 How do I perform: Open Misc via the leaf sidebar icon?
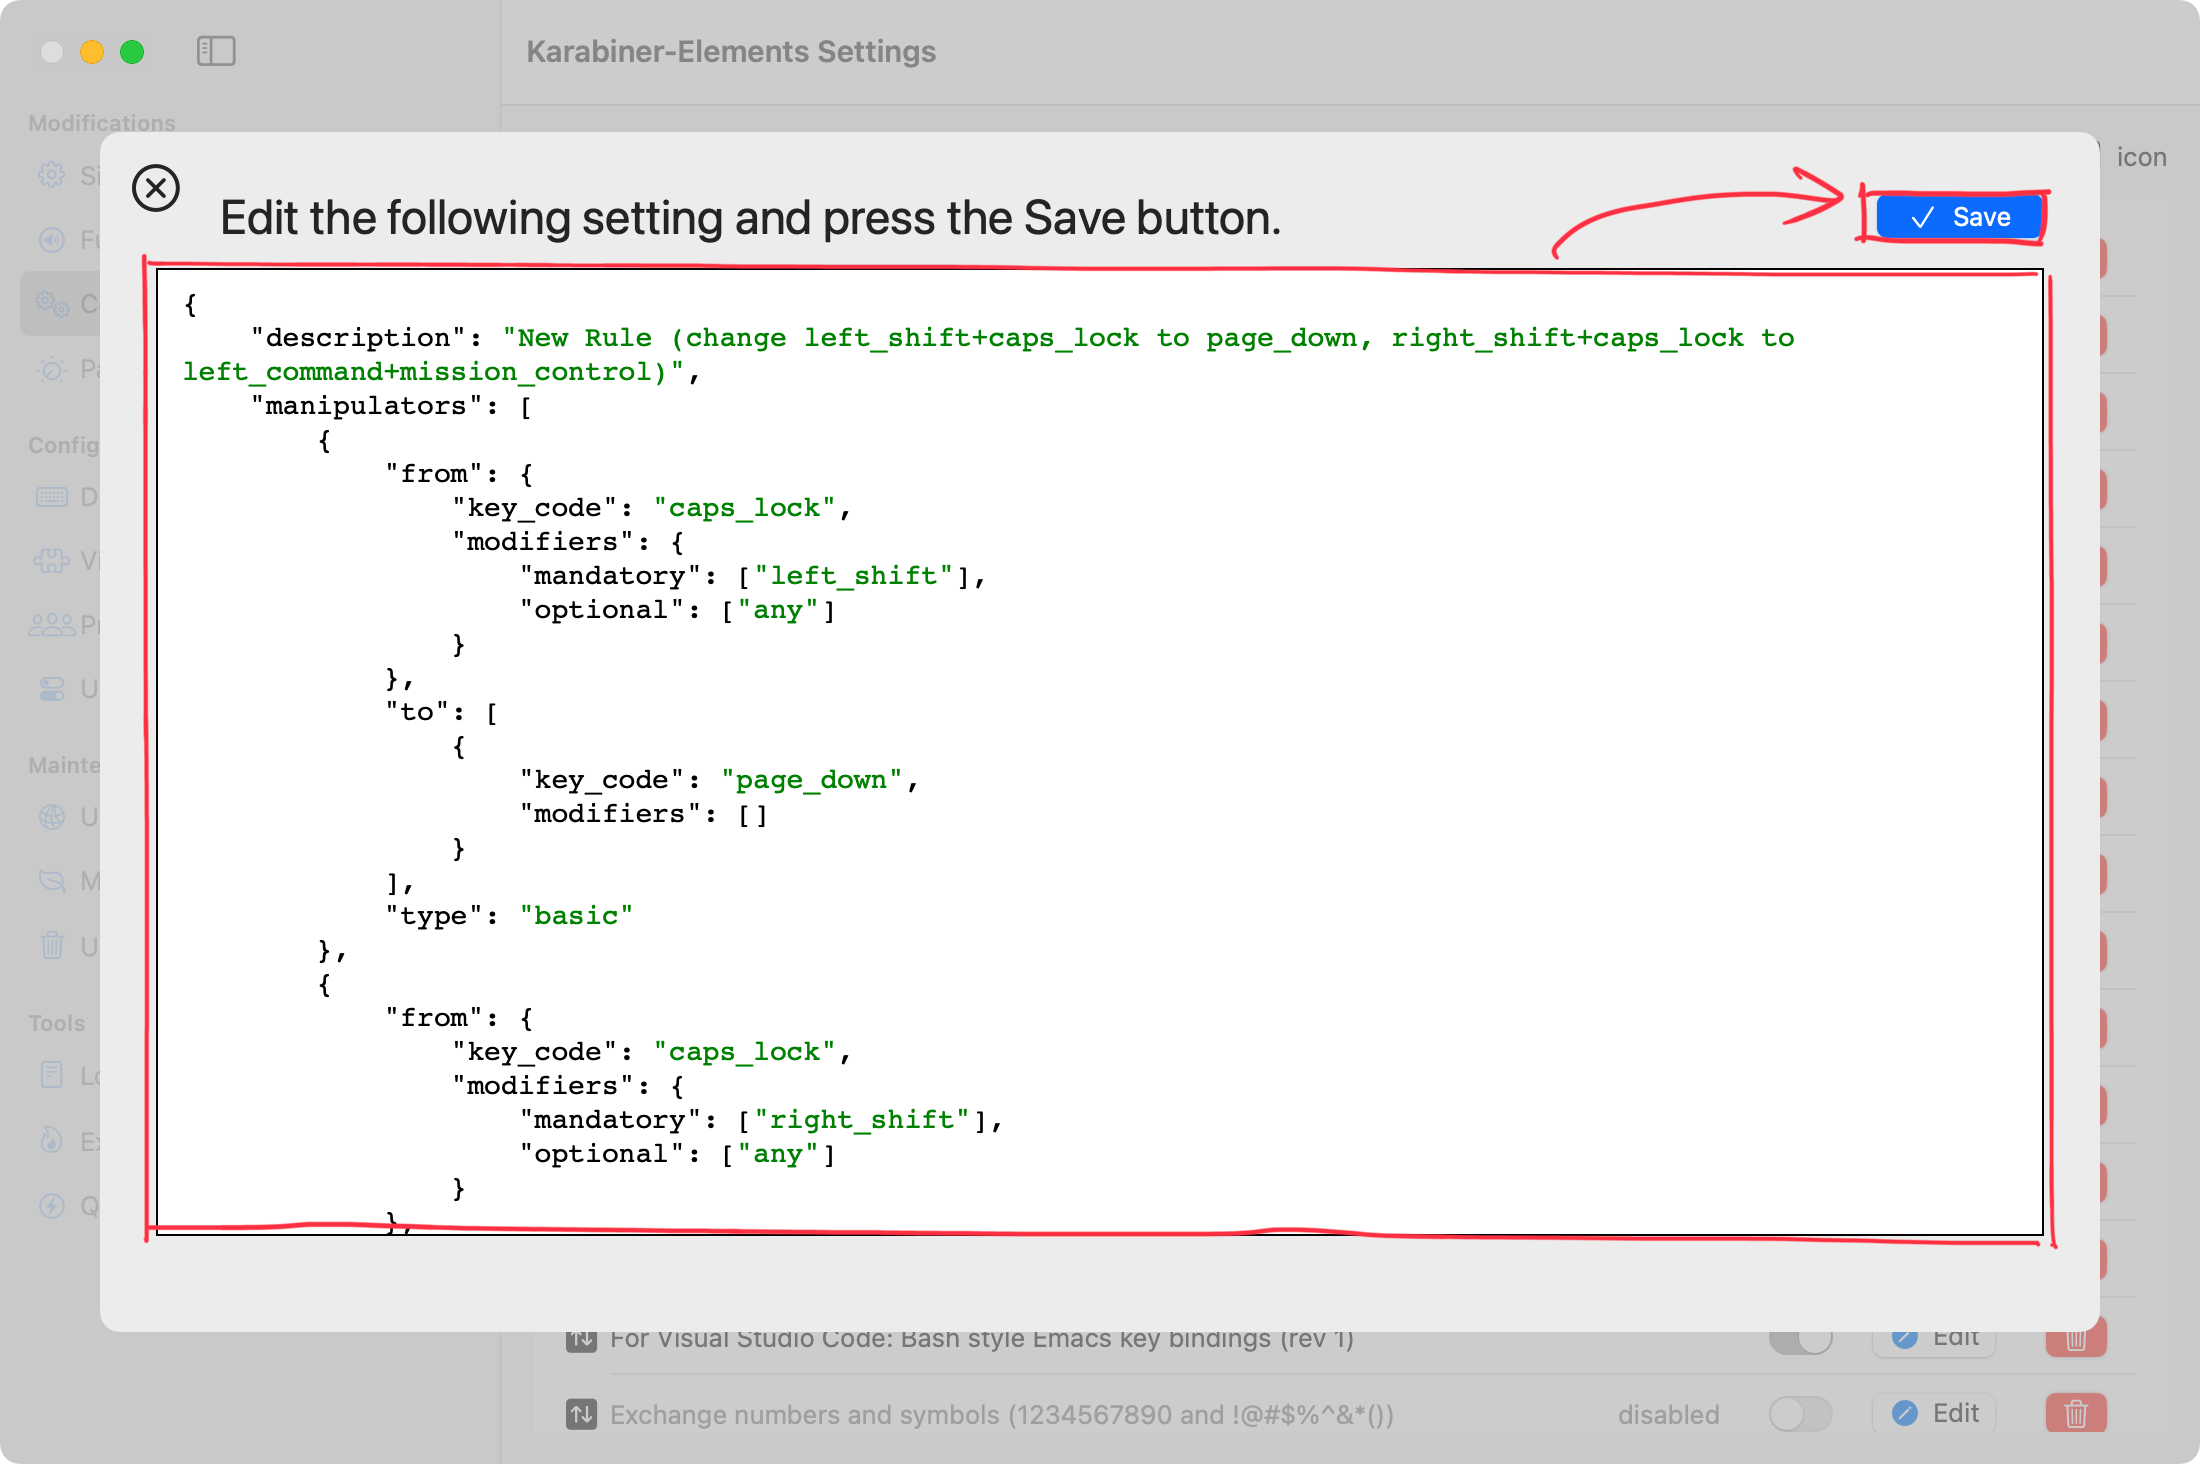click(52, 881)
